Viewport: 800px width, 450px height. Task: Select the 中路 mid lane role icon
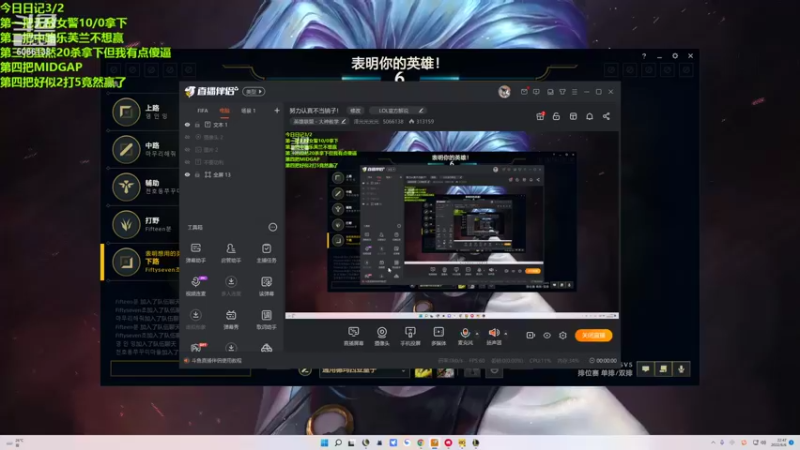[x=126, y=149]
